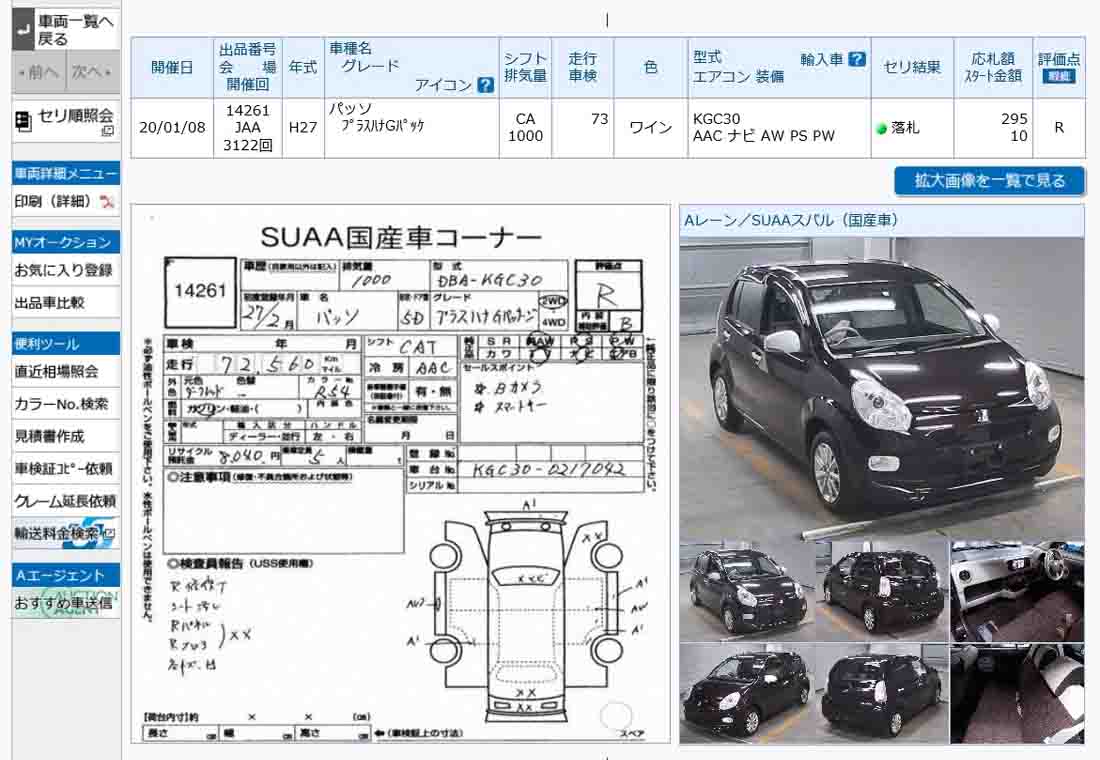The height and width of the screenshot is (760, 1100).
Task: Click the date cell 20/01/08
Action: 172,128
